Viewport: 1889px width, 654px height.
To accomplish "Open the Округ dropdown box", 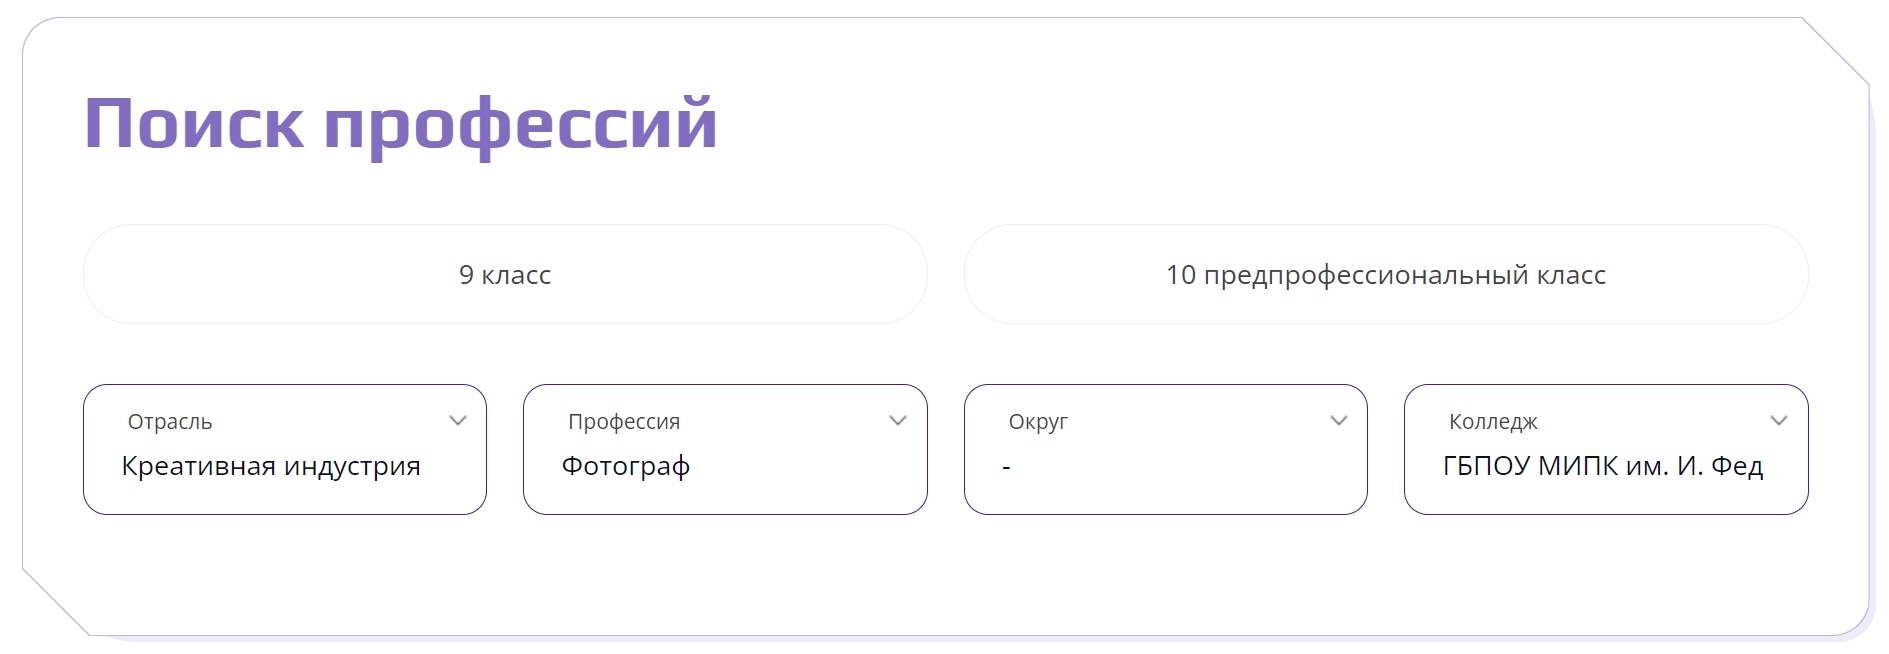I will (x=1165, y=449).
